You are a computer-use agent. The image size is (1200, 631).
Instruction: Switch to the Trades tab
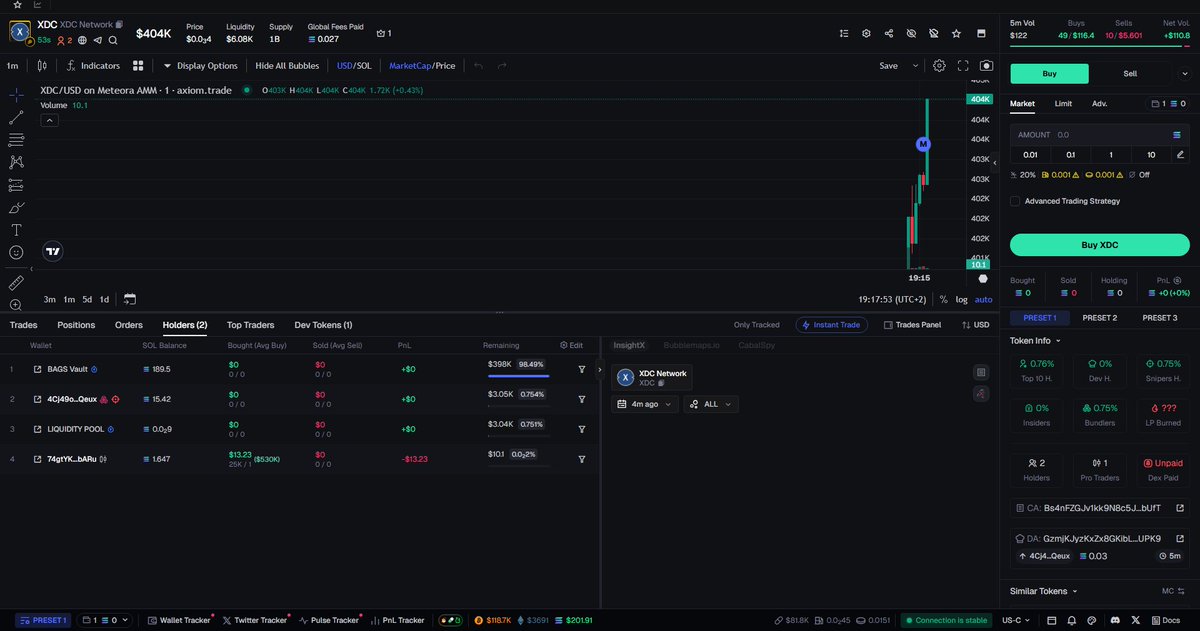click(23, 325)
